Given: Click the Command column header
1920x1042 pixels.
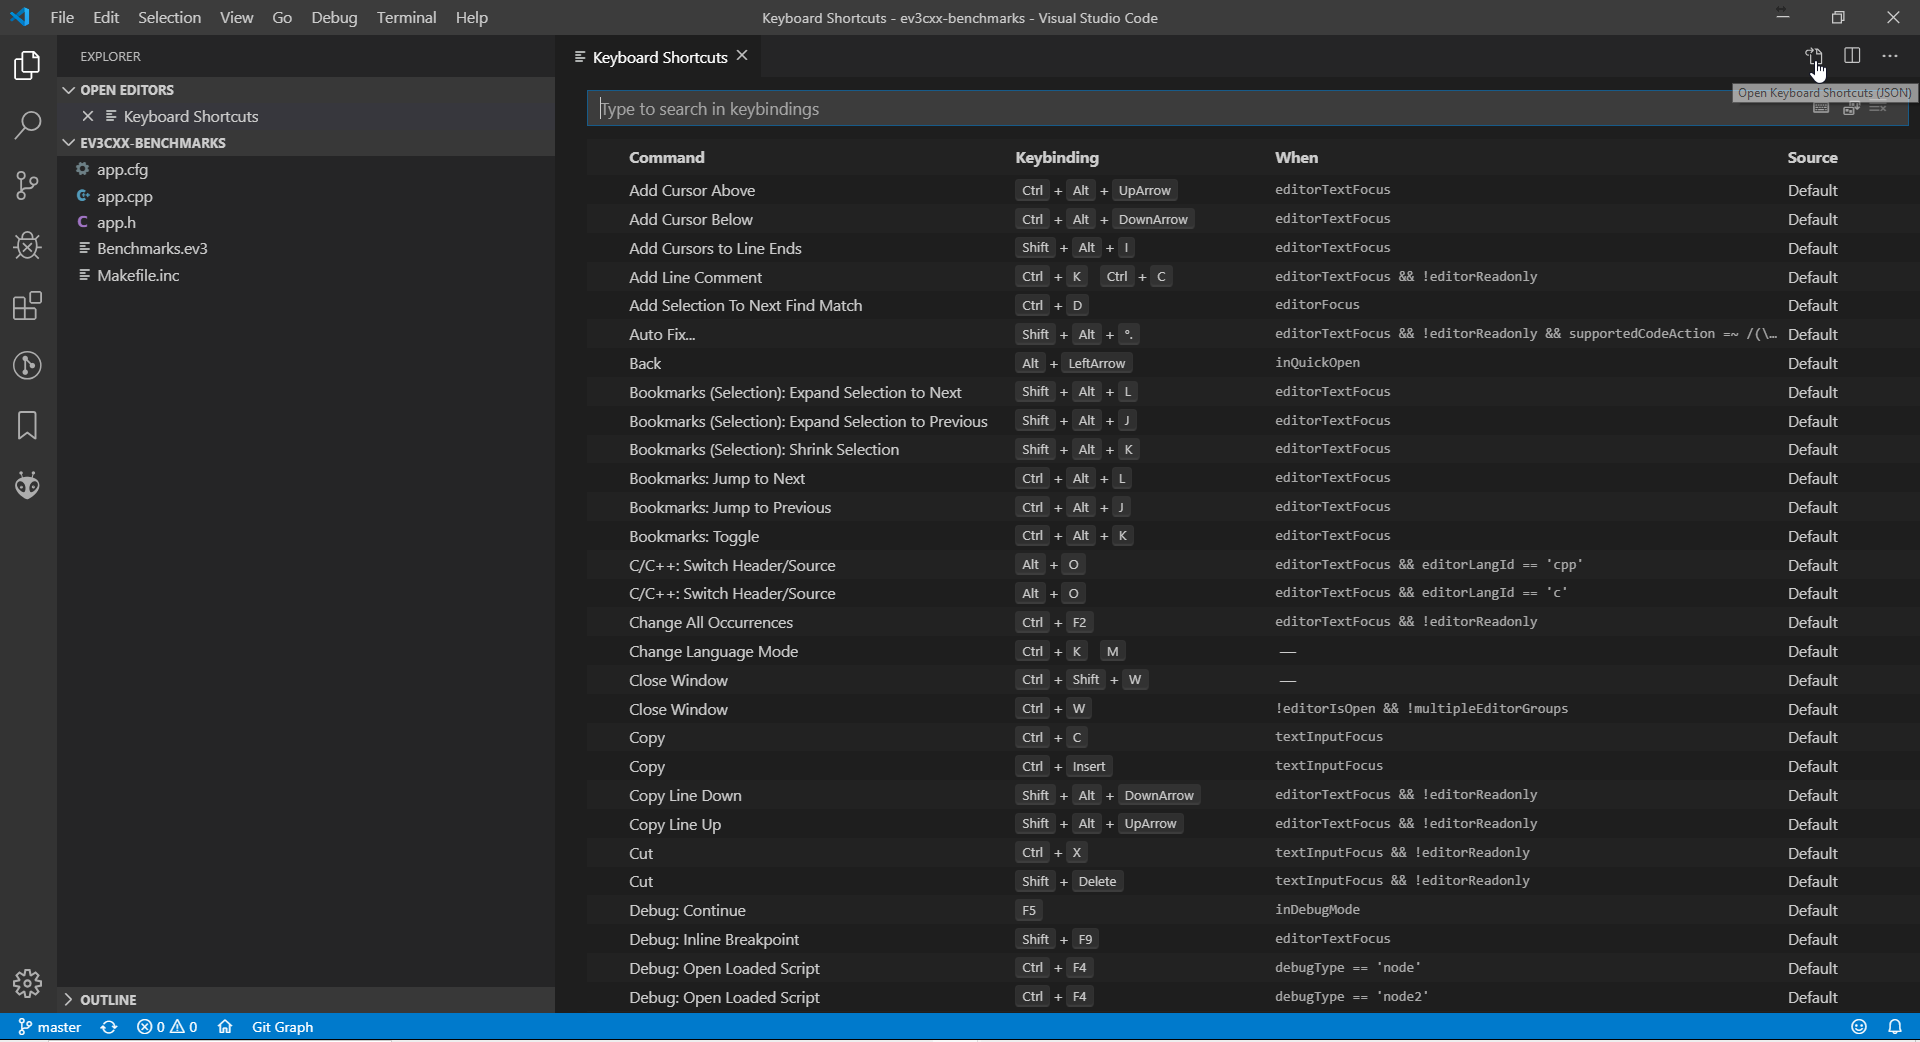Looking at the screenshot, I should pyautogui.click(x=667, y=157).
